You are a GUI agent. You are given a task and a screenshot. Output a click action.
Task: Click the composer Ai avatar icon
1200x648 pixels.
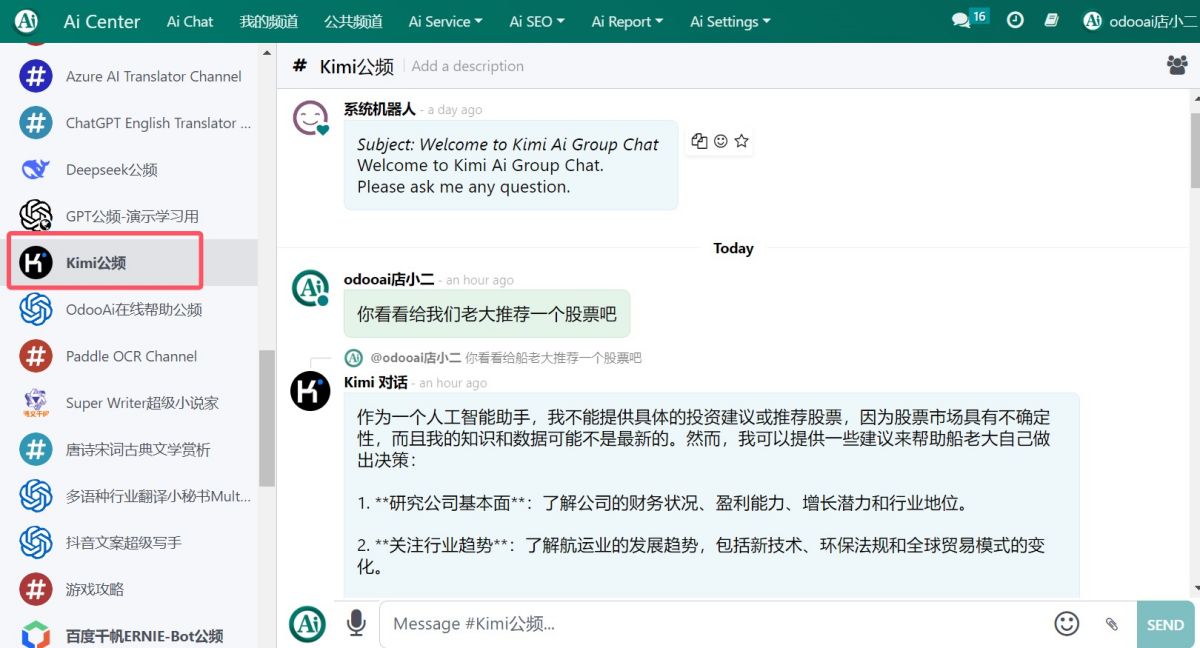pos(308,623)
